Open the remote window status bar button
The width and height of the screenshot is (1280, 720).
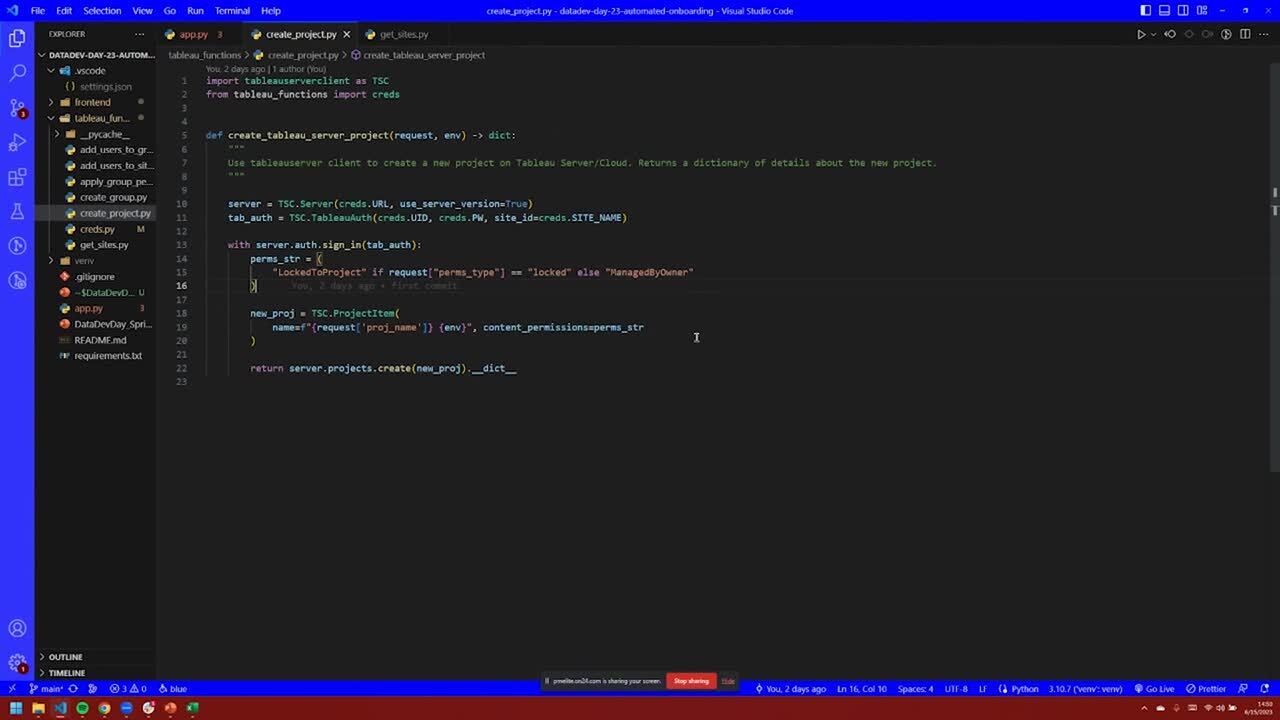tap(11, 688)
